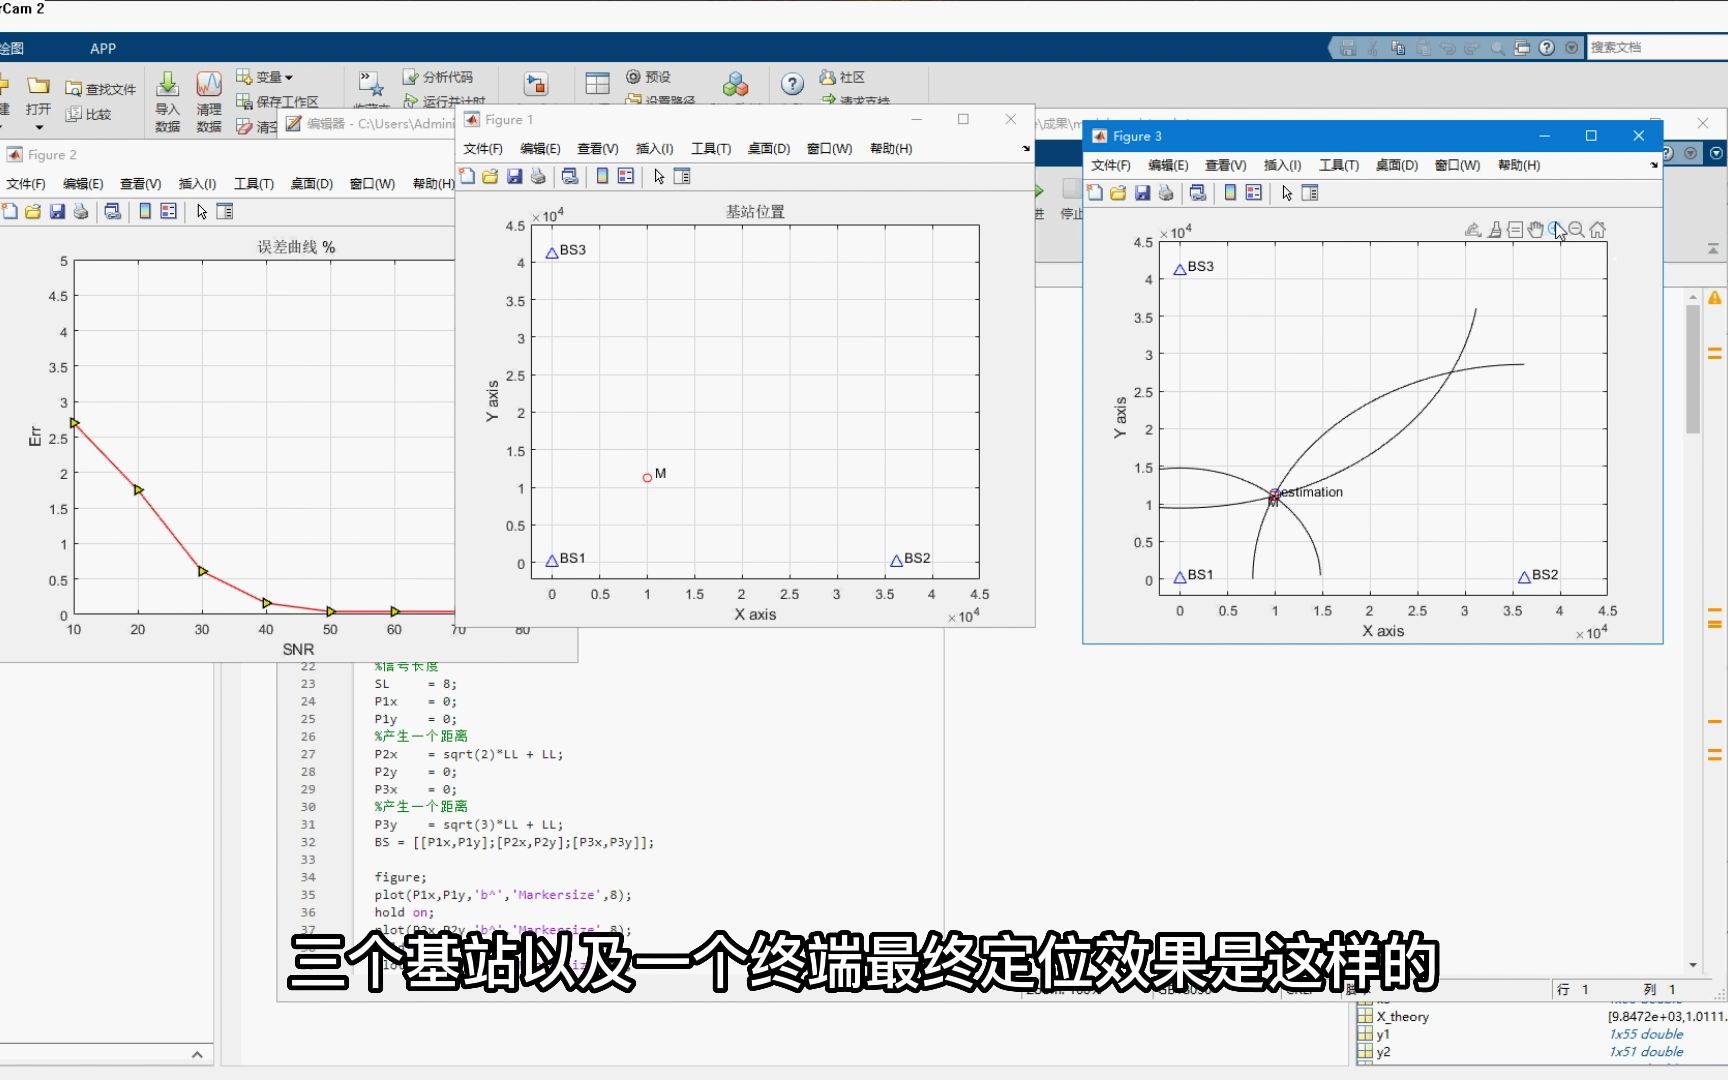The image size is (1728, 1080).
Task: Click Figure 3 menu dock arrow
Action: tap(1653, 165)
